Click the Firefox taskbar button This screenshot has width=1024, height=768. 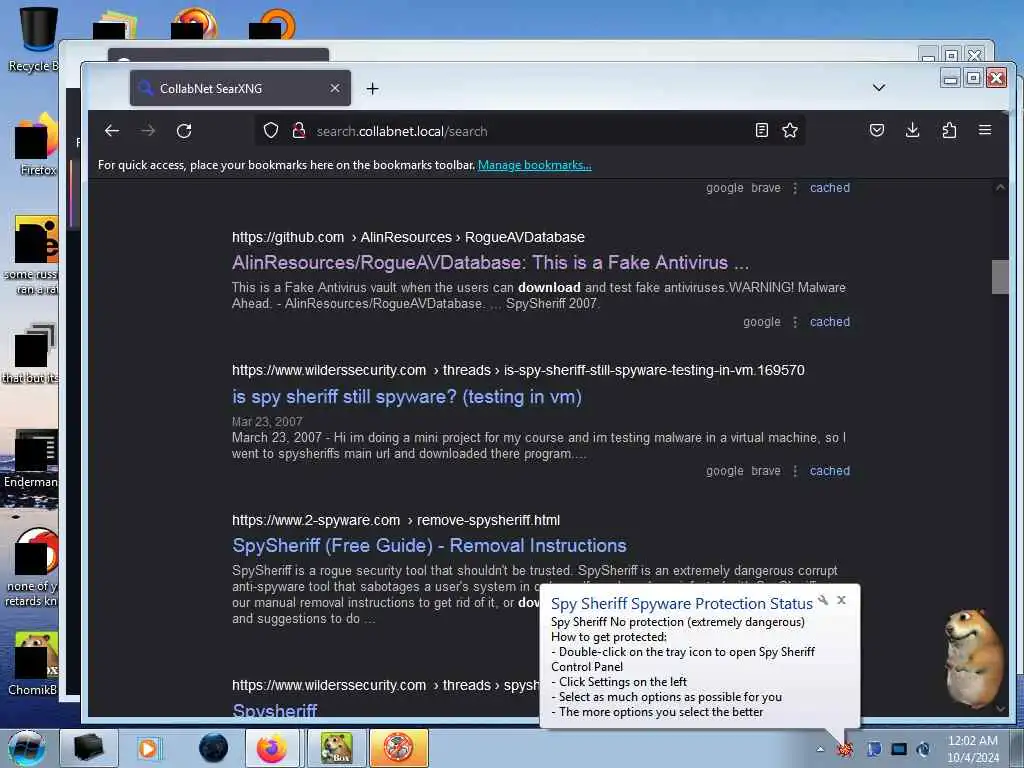272,748
